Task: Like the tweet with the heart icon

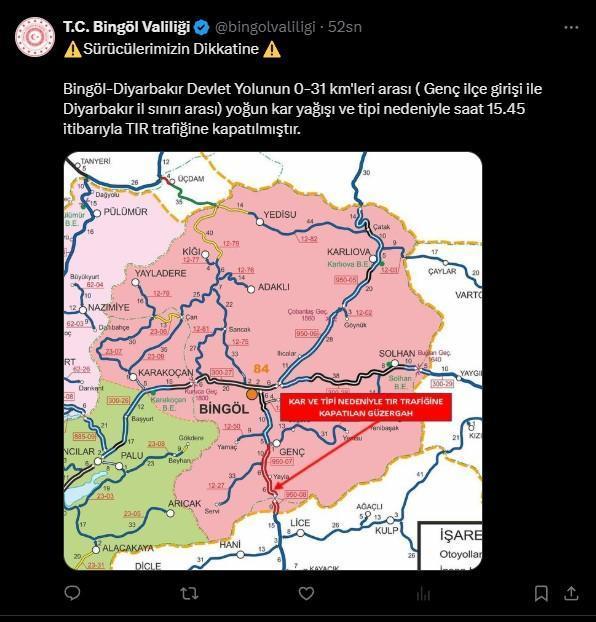Action: [x=306, y=593]
